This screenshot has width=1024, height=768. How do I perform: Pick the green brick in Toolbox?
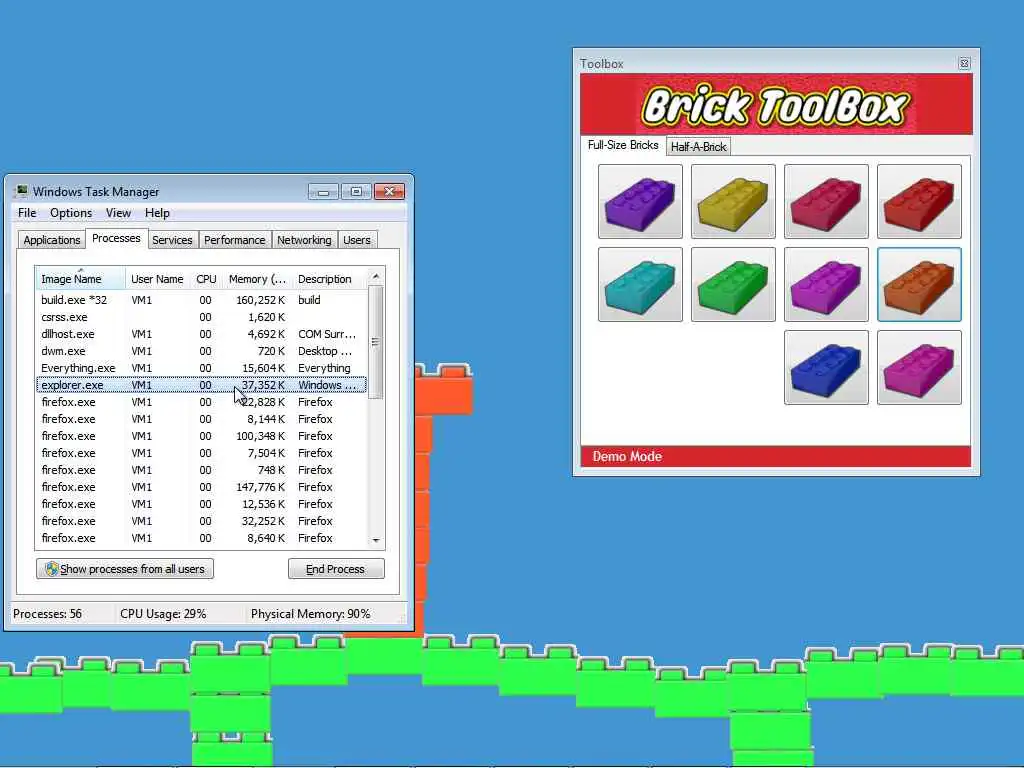pyautogui.click(x=733, y=284)
